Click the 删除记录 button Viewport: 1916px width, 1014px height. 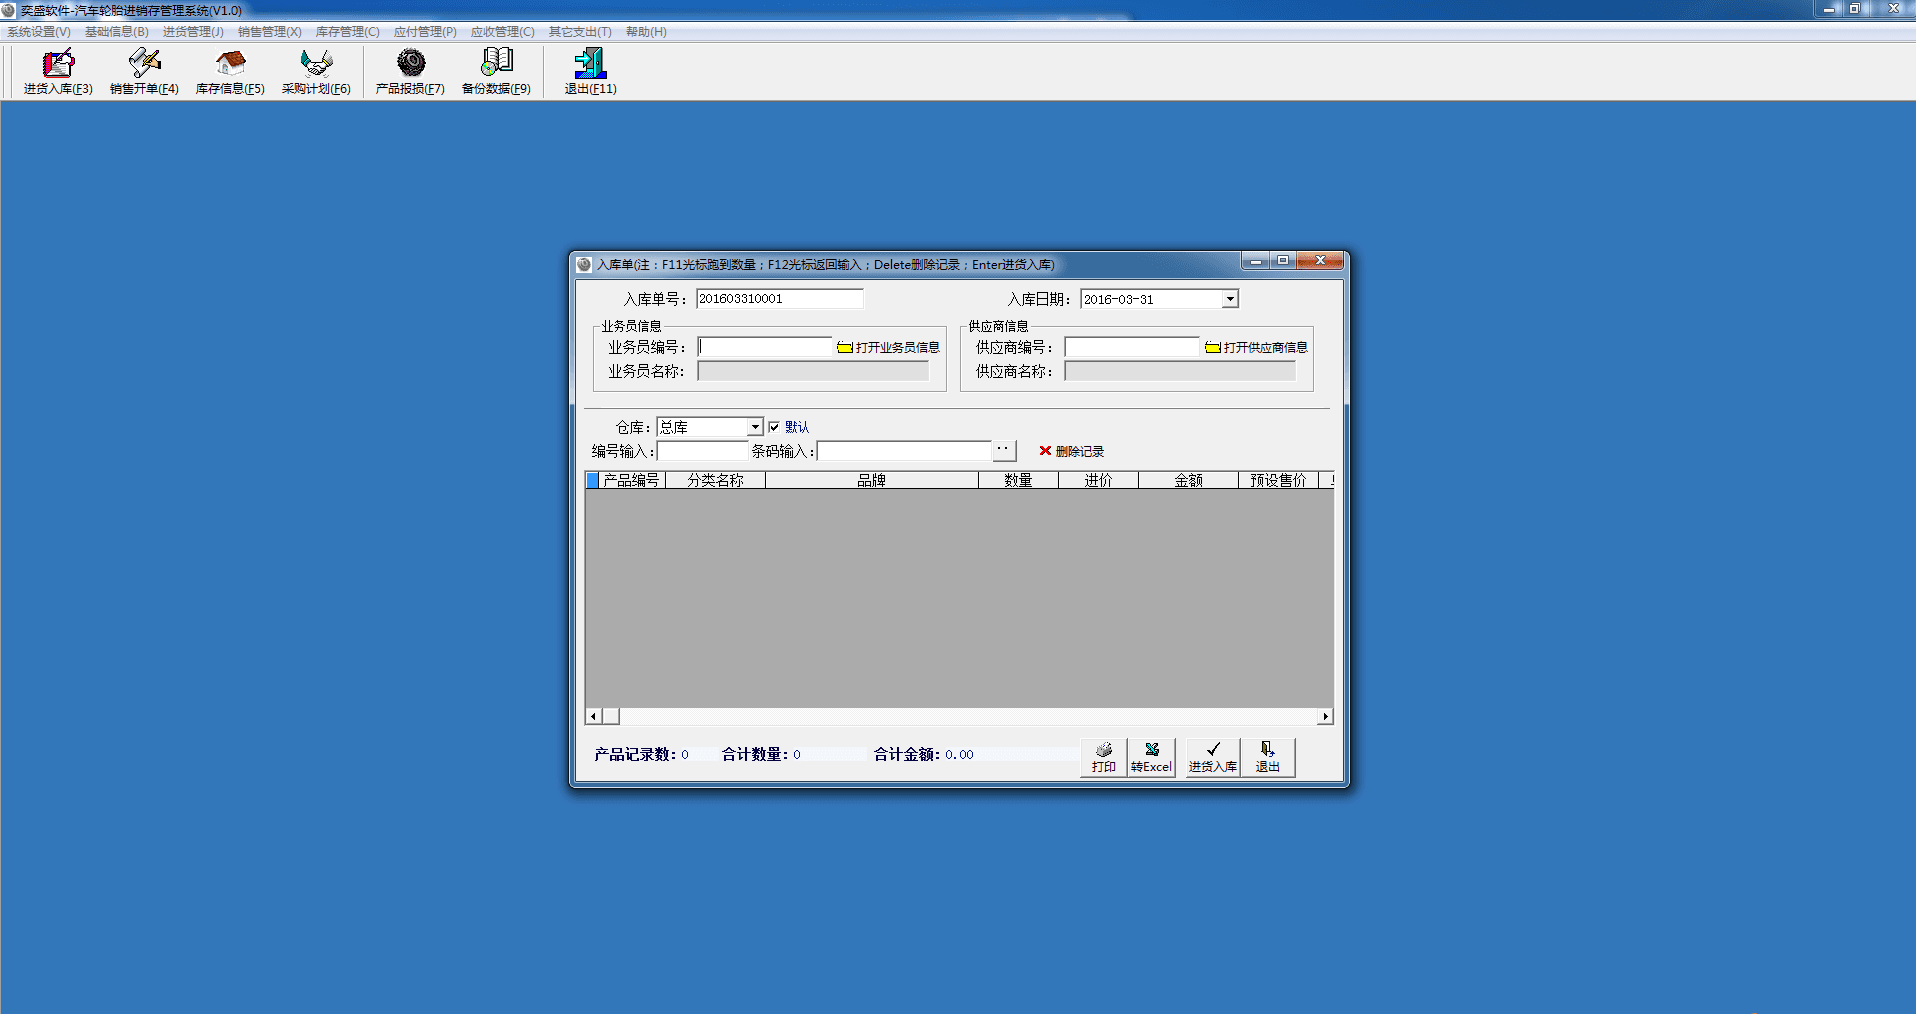click(1071, 451)
